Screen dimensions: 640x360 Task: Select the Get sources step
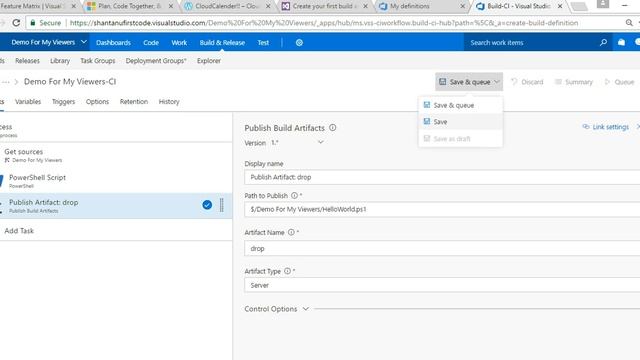[116, 155]
